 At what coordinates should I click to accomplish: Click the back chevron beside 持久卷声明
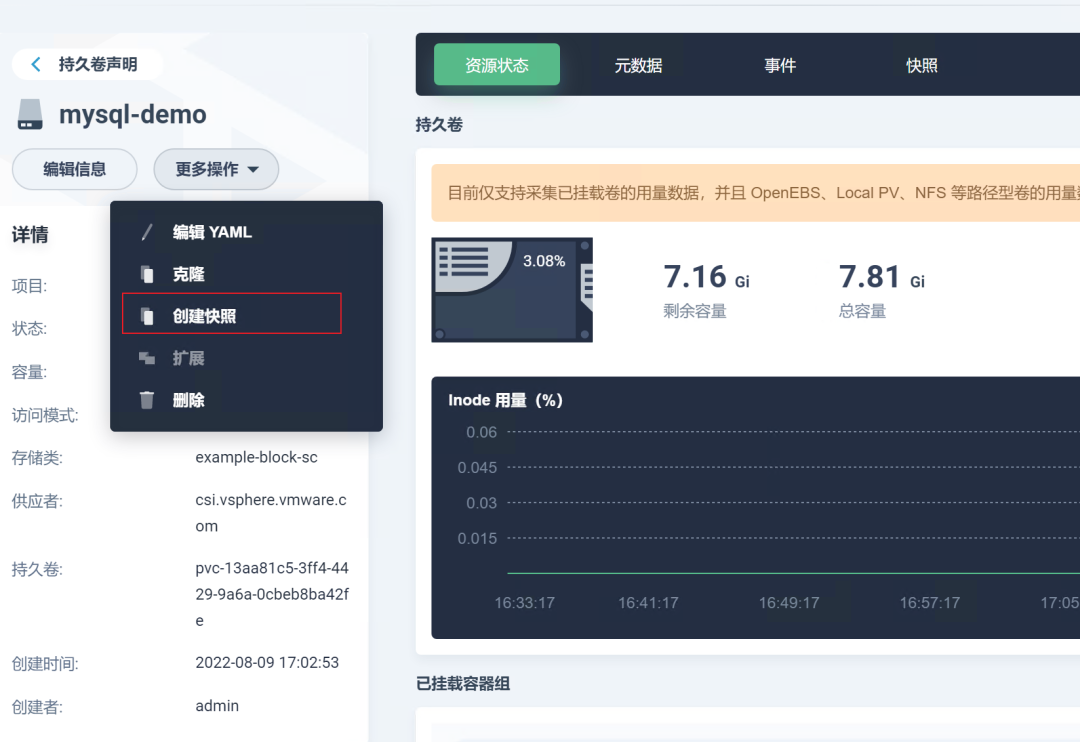pyautogui.click(x=36, y=64)
